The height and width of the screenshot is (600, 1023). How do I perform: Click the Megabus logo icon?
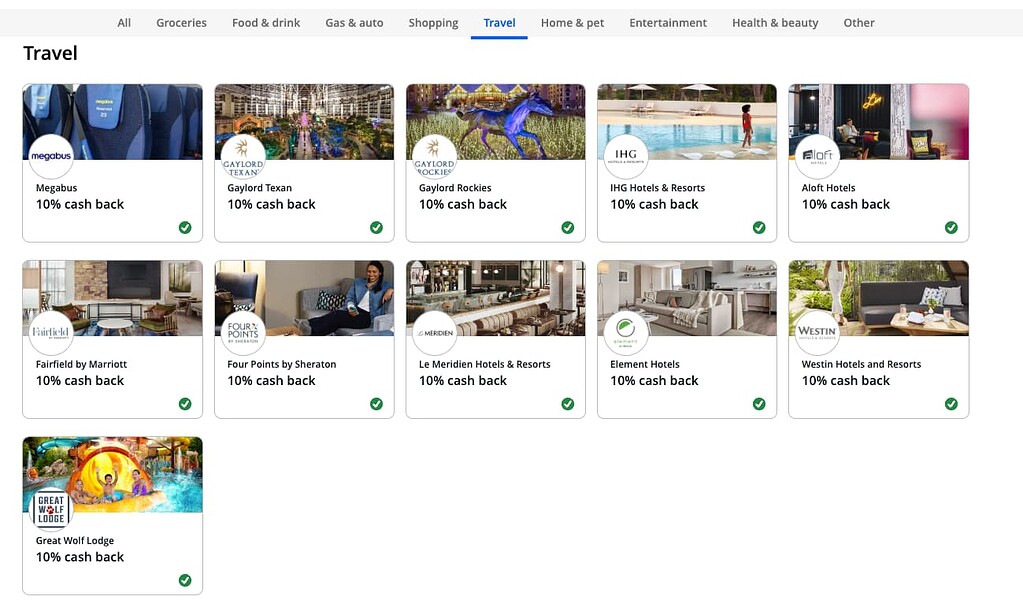51,157
